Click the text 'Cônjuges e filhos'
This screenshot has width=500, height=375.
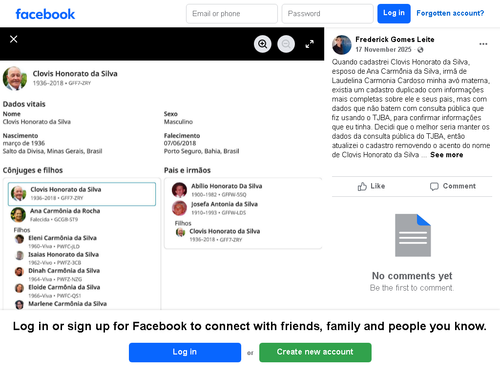33,170
